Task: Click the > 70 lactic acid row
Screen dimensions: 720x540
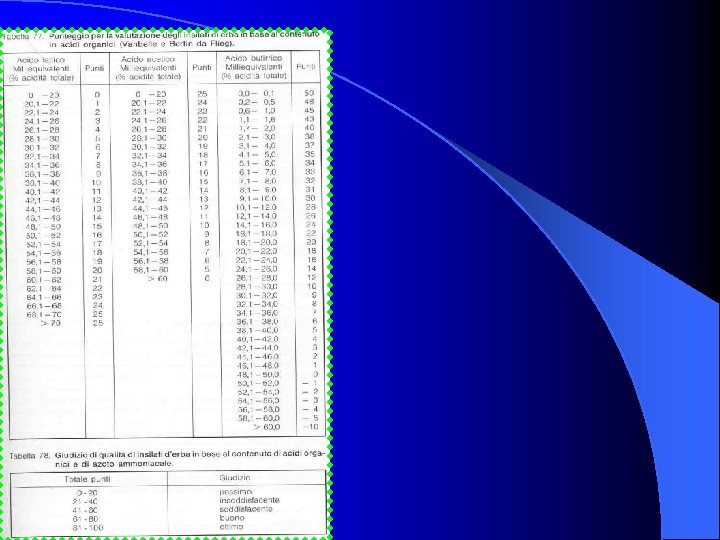Action: point(50,323)
